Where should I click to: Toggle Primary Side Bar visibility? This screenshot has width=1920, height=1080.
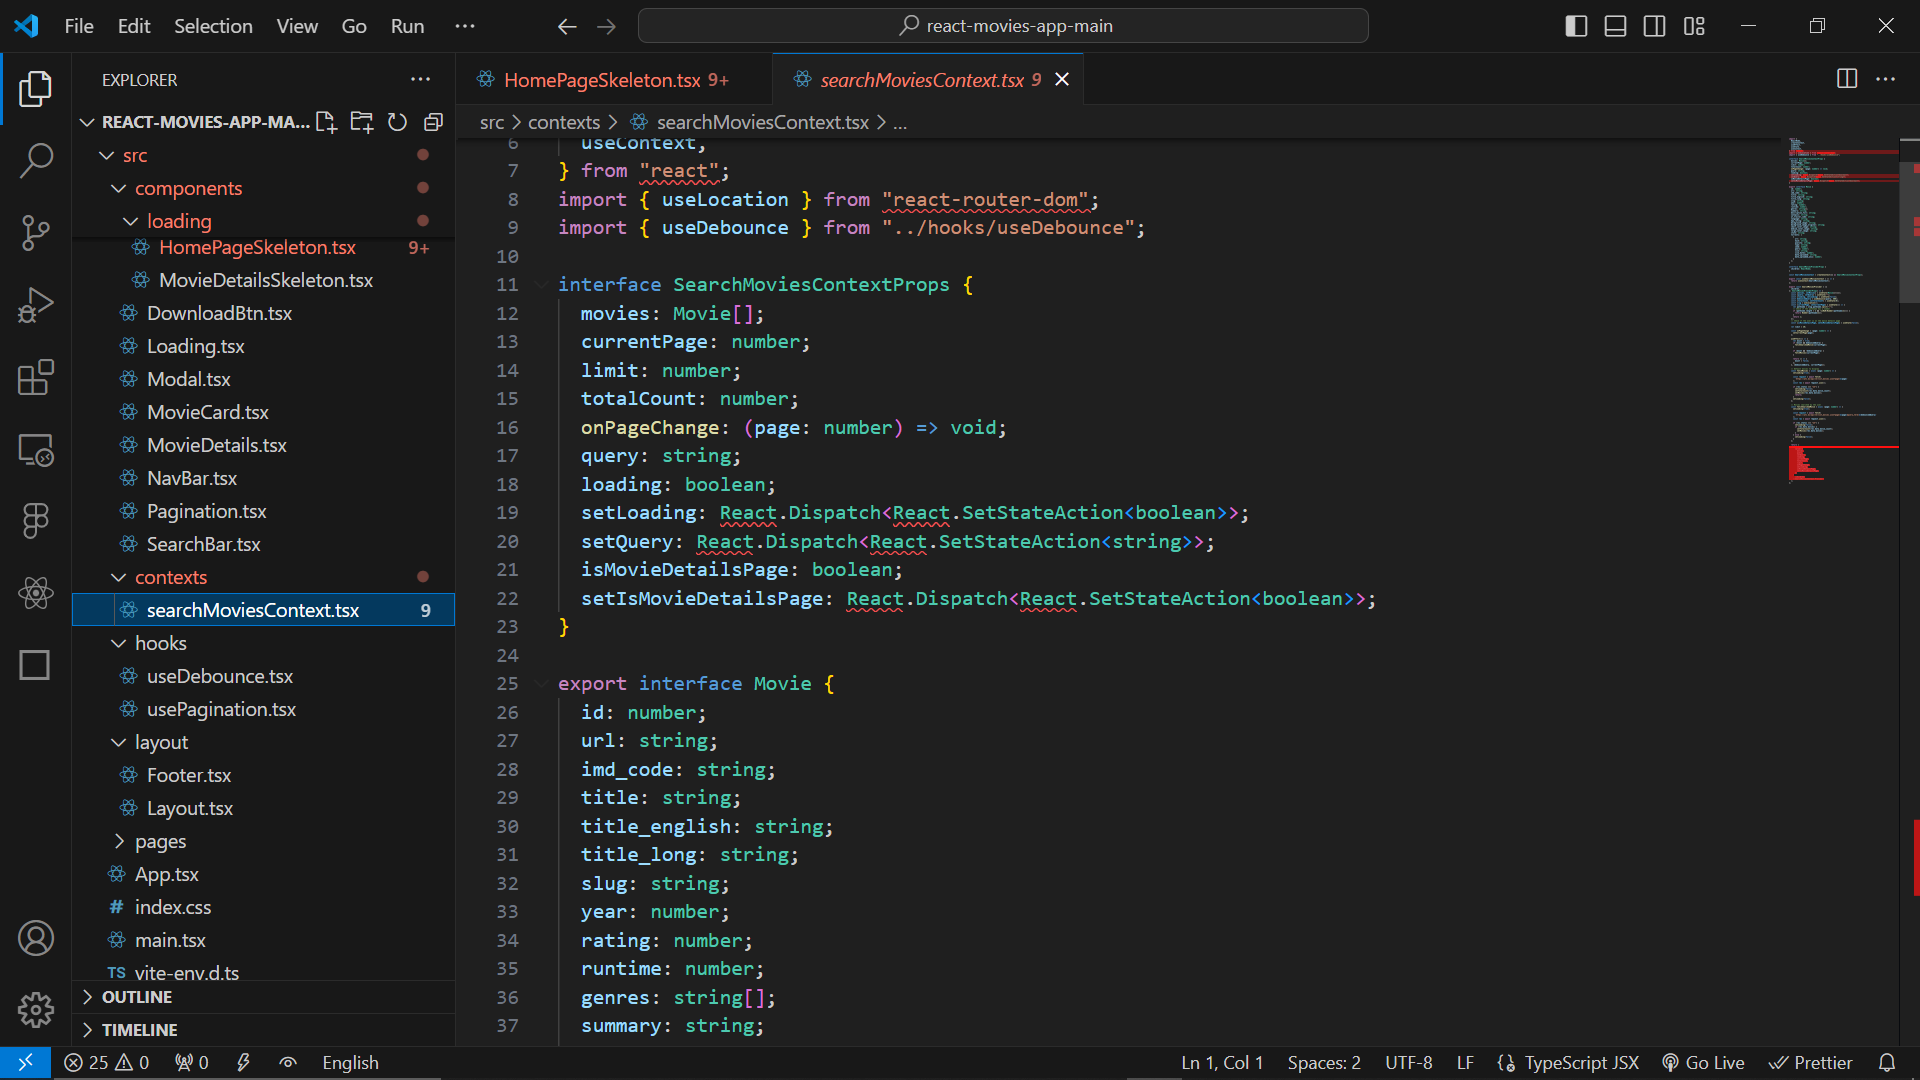click(x=1576, y=26)
